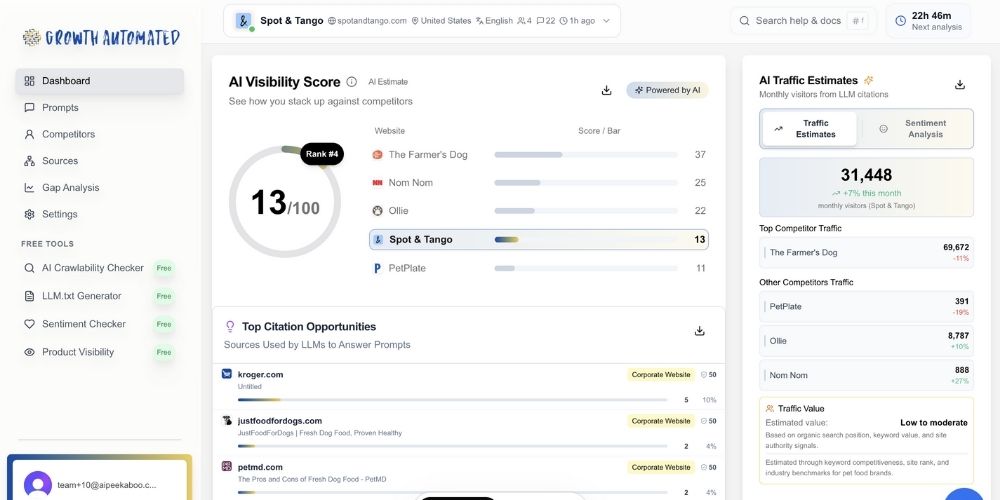Click the 22h 46m next analysis timer

click(931, 15)
